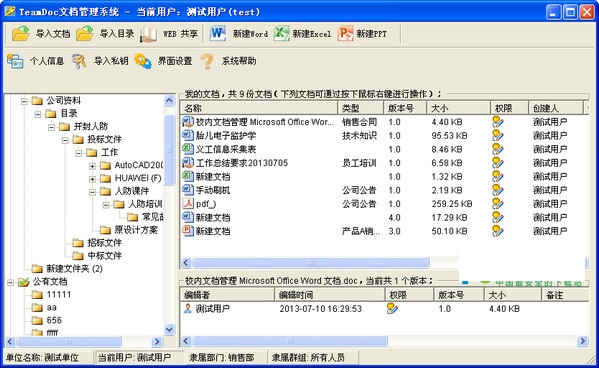Select the 中标文件 folder
Viewport: 599px width, 368px height.
104,256
